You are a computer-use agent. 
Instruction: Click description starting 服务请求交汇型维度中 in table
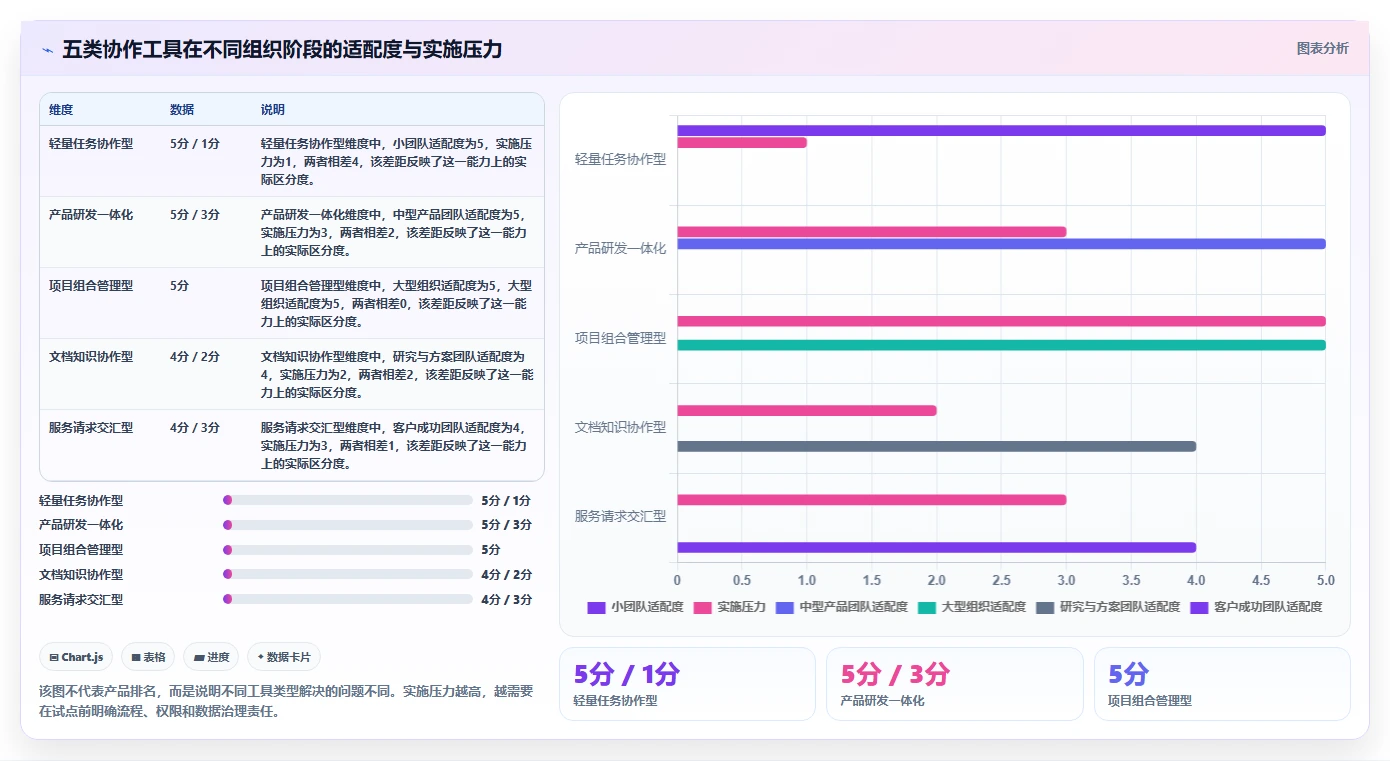coord(397,445)
